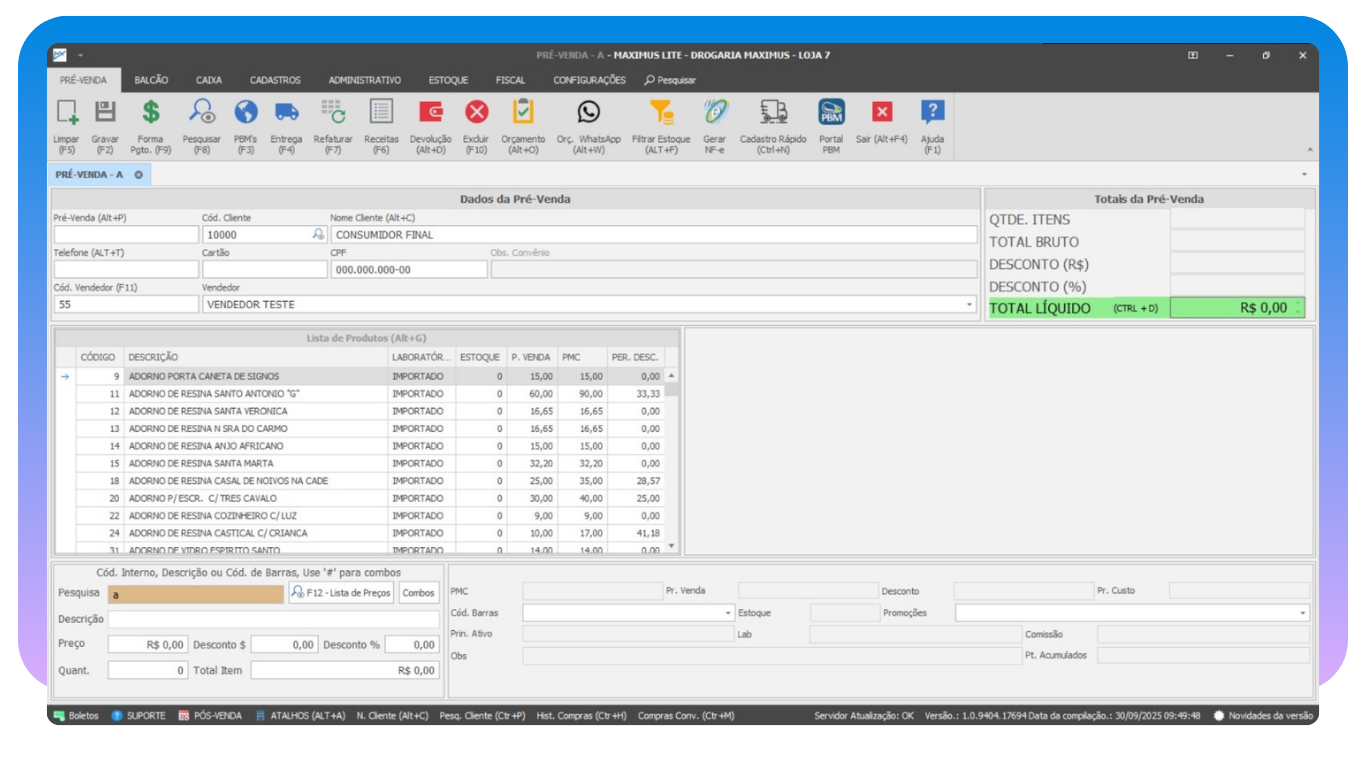Click the product list vertical scrollbar
This screenshot has width=1366, height=768.
[671, 460]
